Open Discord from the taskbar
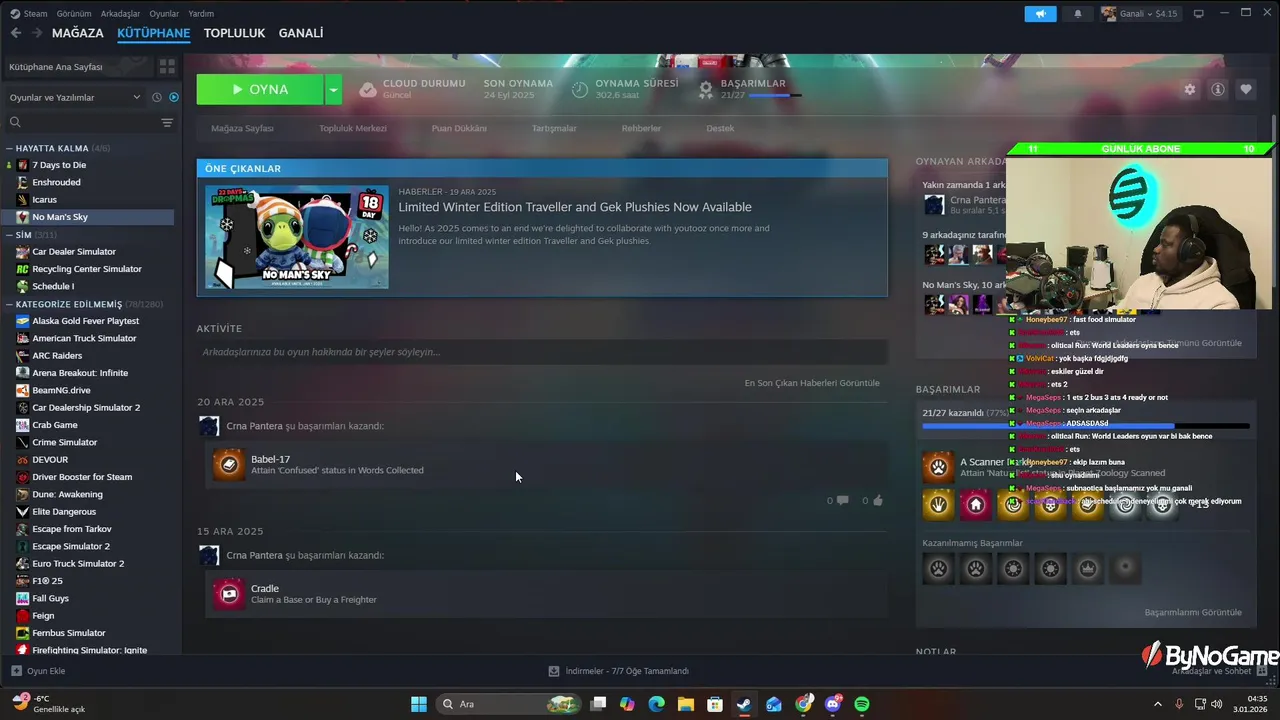This screenshot has height=720, width=1280. tap(833, 704)
